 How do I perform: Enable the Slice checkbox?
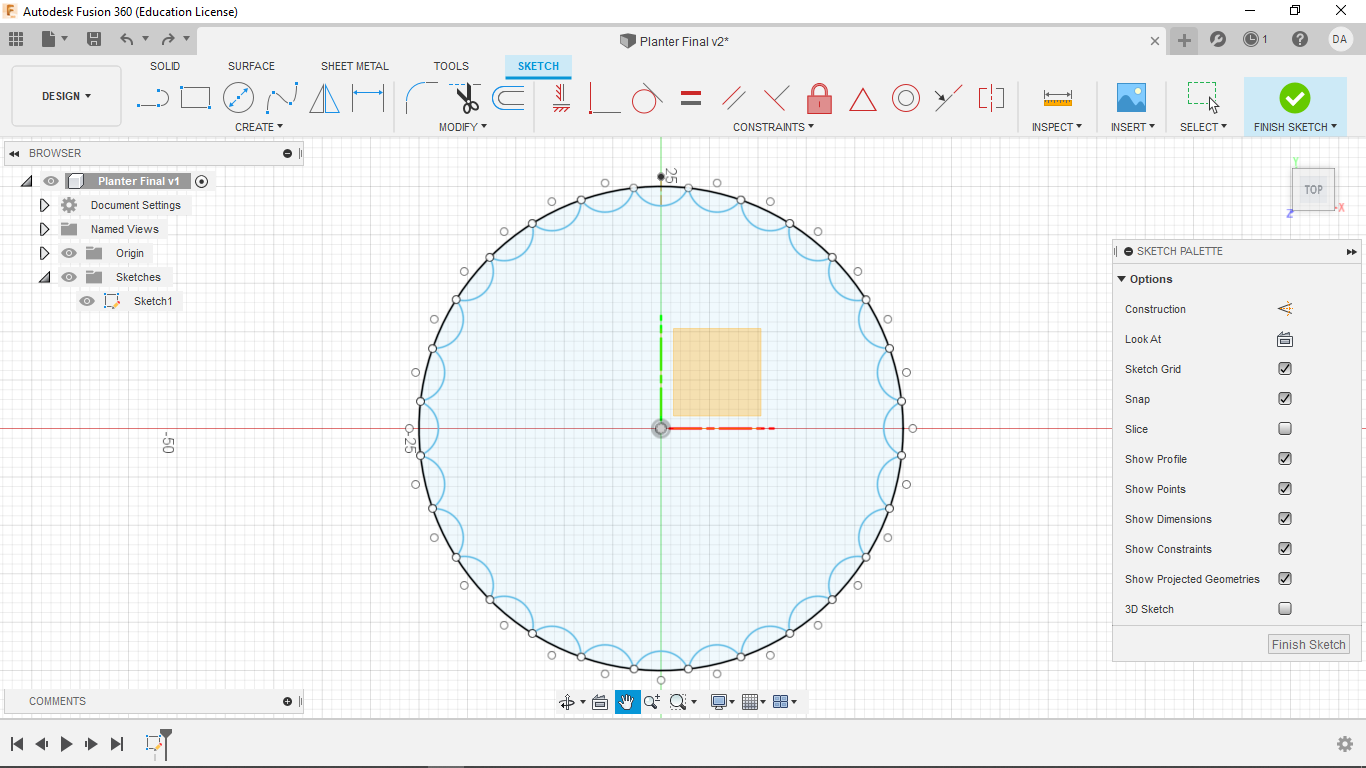[x=1285, y=429]
